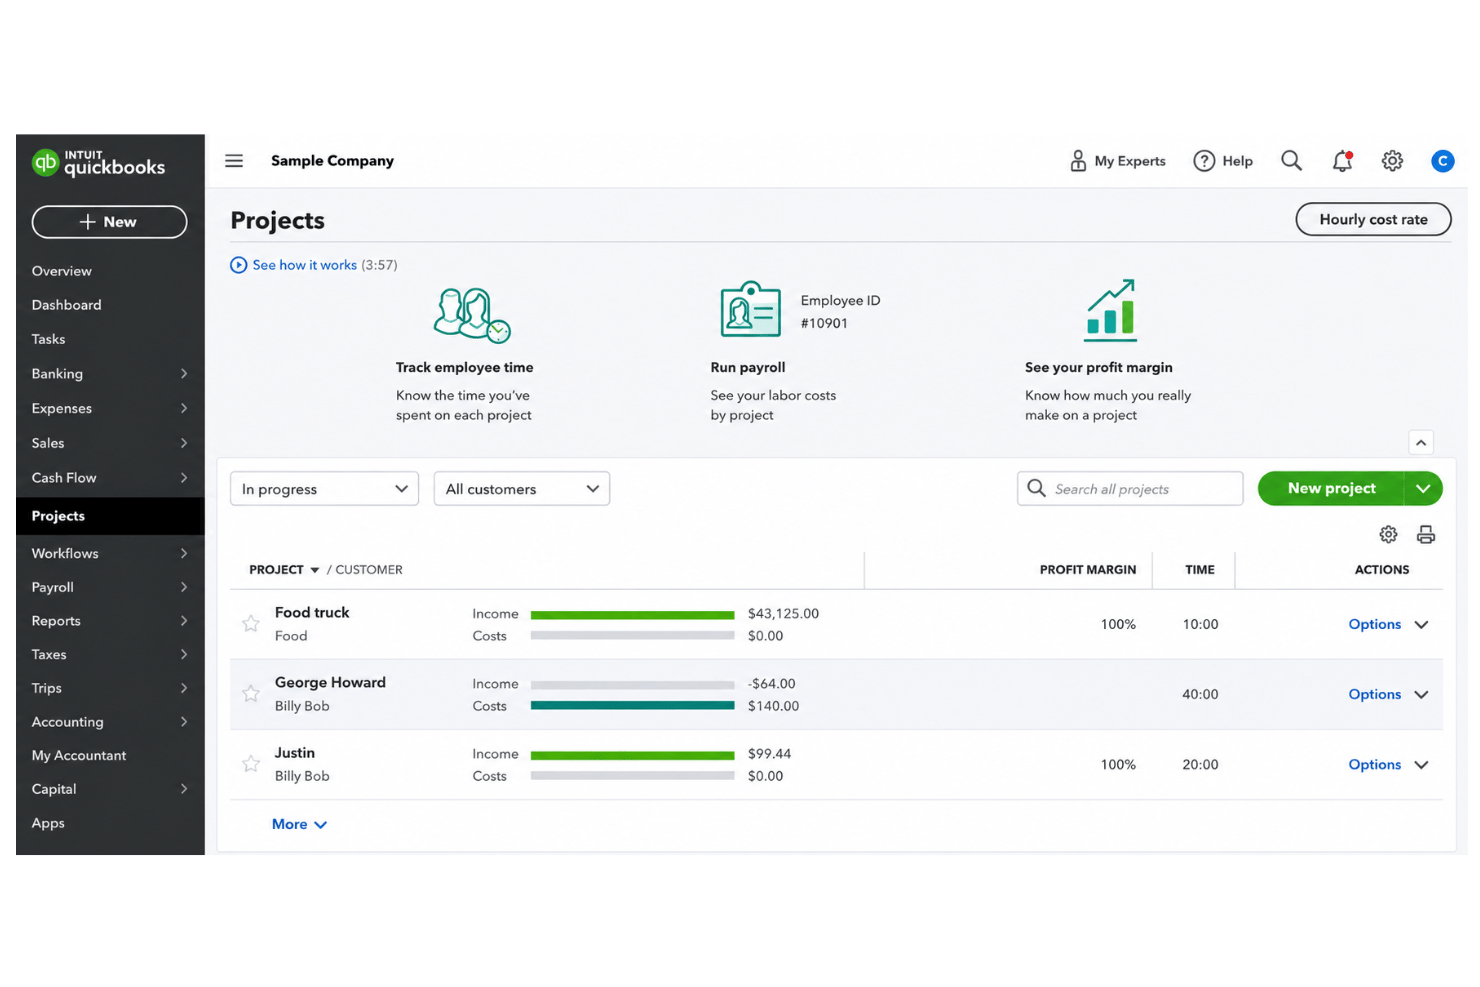Expand Options arrow for George Howard
1480x987 pixels.
tap(1422, 695)
